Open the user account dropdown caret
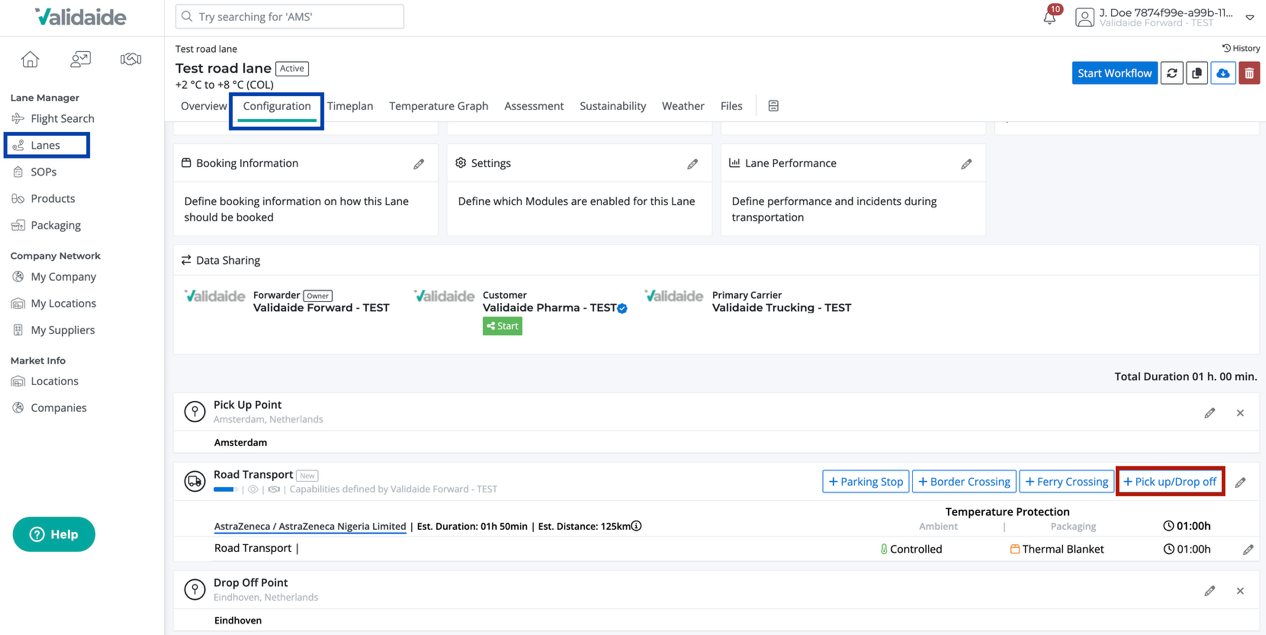 pyautogui.click(x=1250, y=17)
